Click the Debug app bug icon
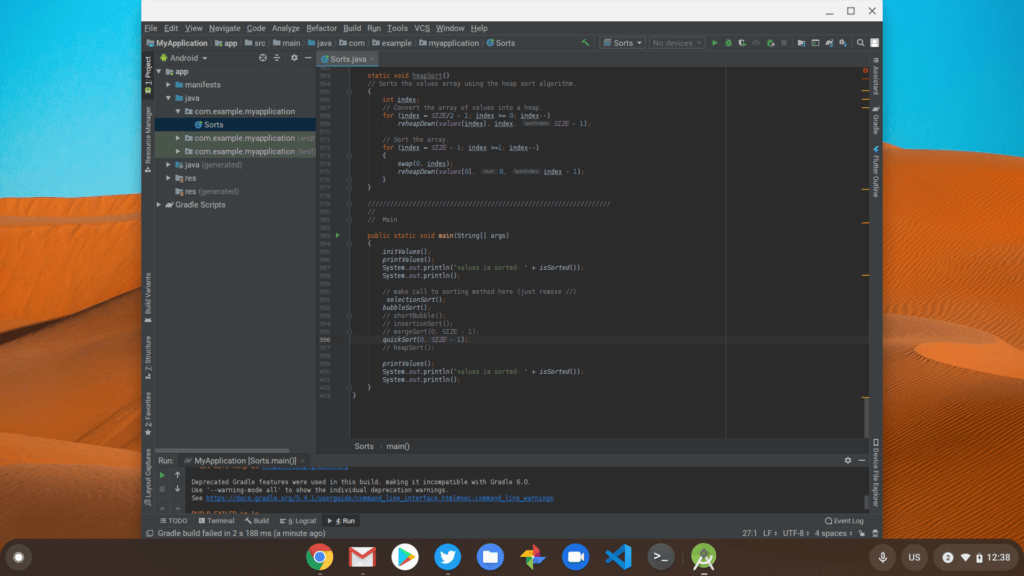The width and height of the screenshot is (1024, 576). 728,43
